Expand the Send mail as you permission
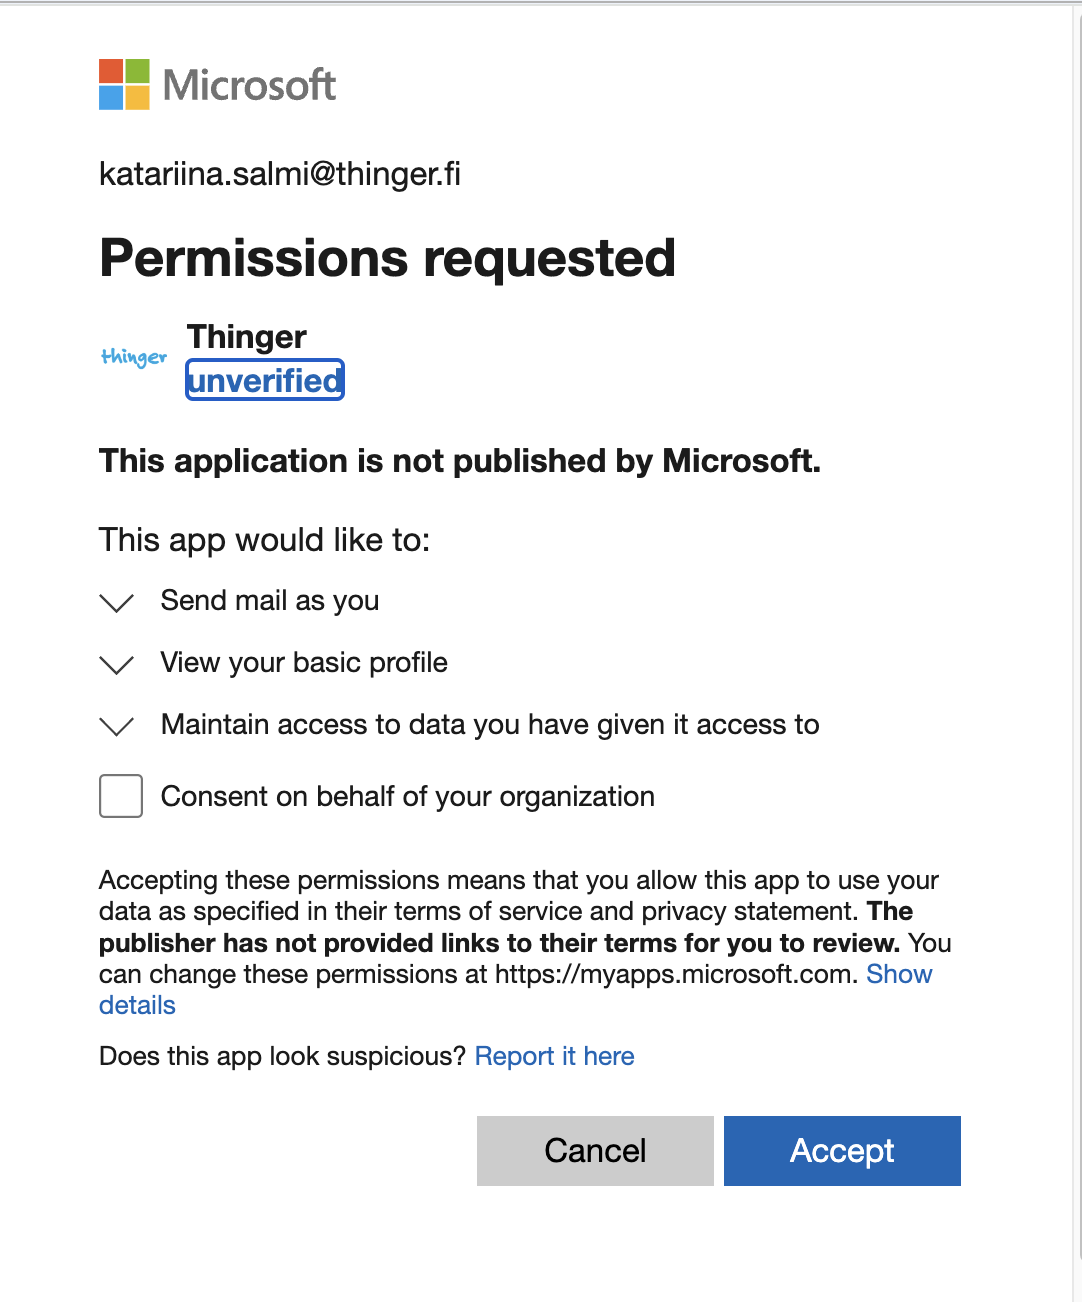The height and width of the screenshot is (1302, 1082). [117, 602]
